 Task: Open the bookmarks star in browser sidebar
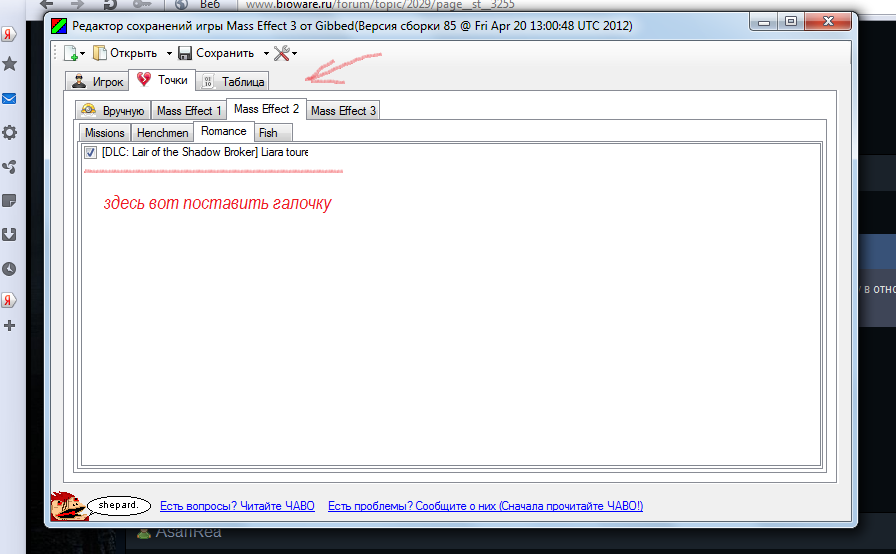pyautogui.click(x=9, y=63)
